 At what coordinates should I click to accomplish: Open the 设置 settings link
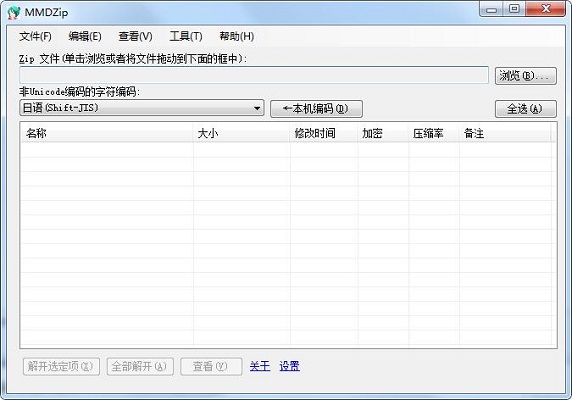(x=290, y=366)
